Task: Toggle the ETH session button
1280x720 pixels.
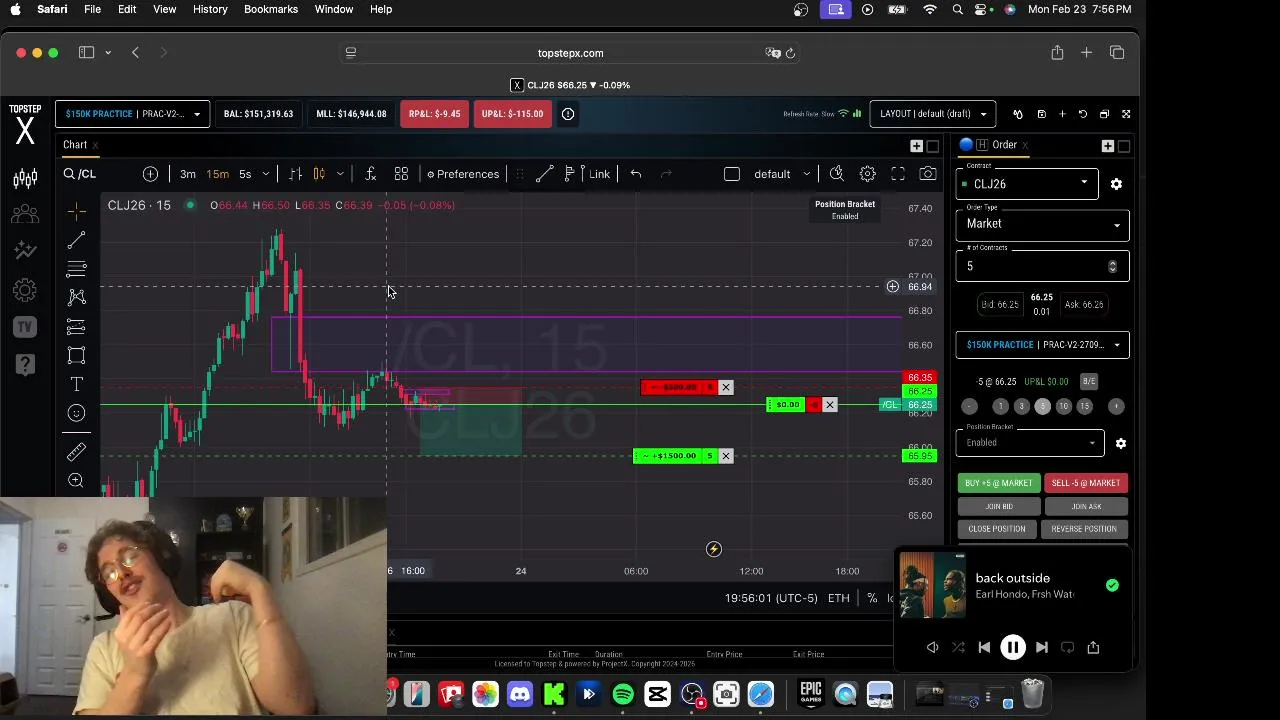Action: click(x=838, y=598)
